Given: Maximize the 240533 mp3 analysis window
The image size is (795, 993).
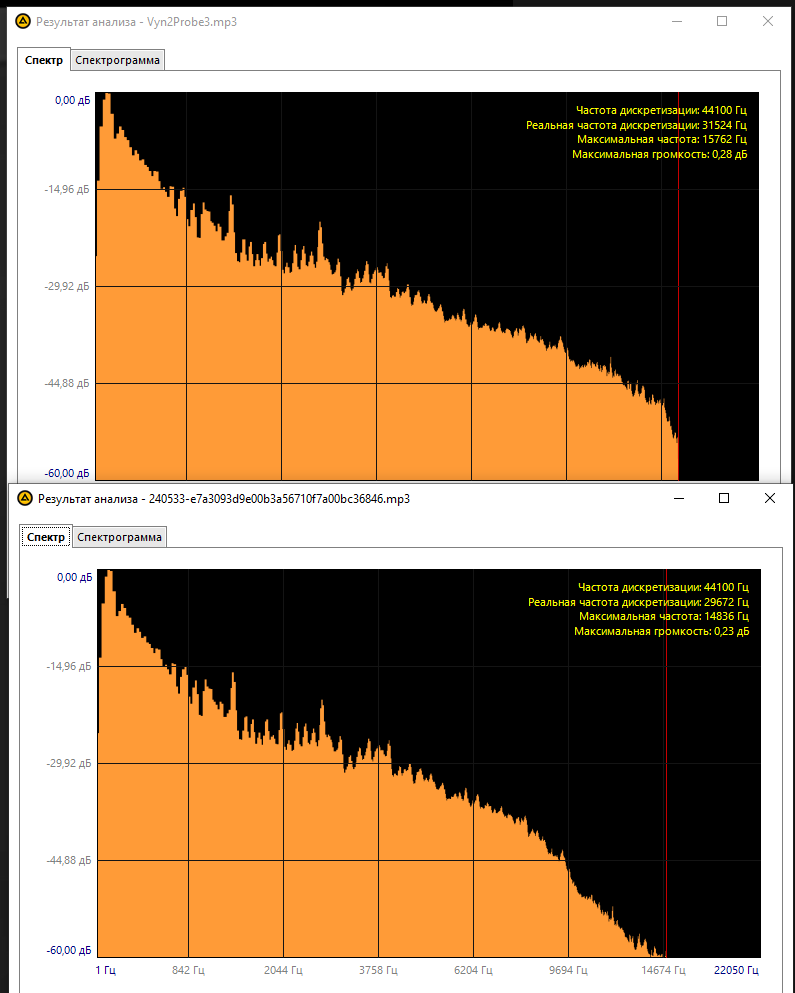Looking at the screenshot, I should click(724, 498).
